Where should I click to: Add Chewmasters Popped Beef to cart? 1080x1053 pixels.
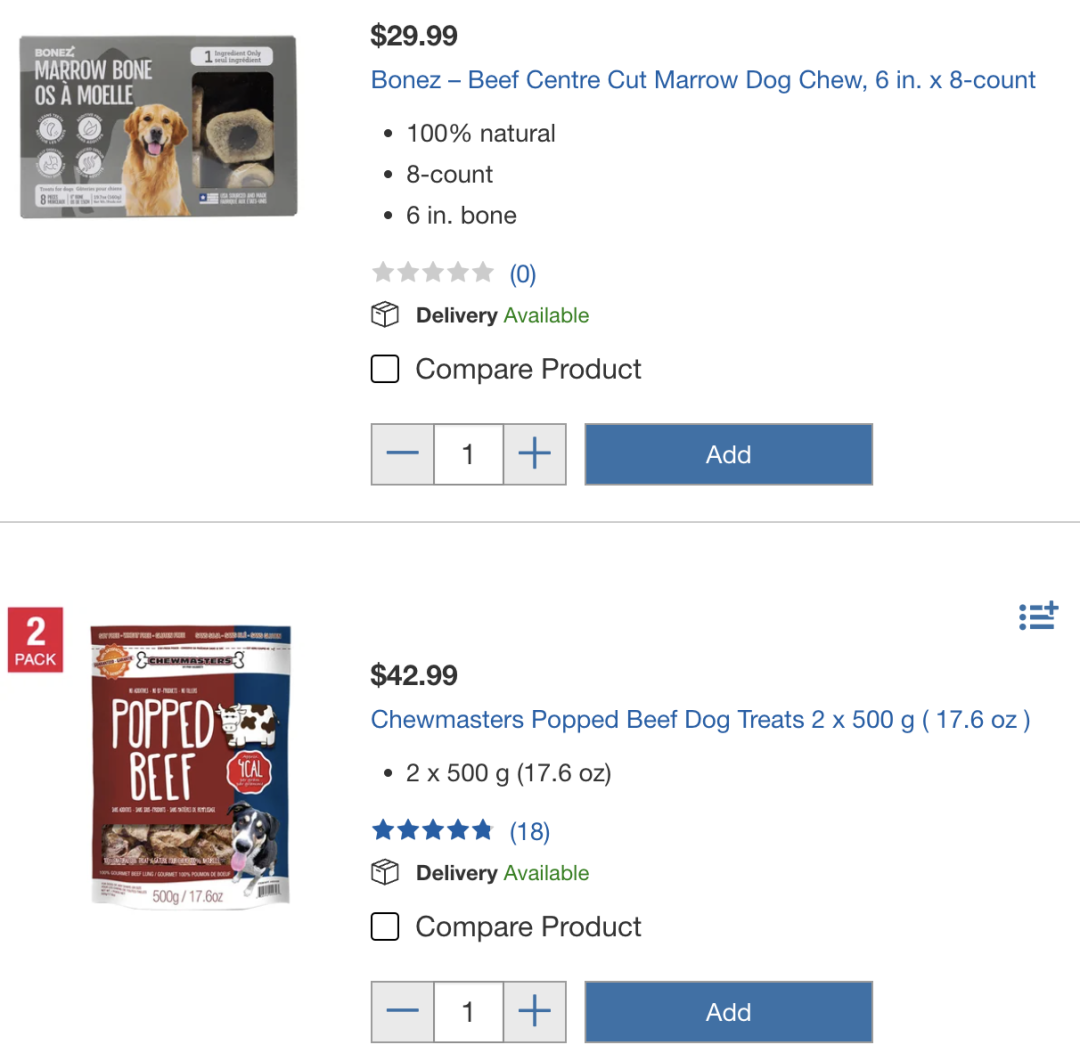pyautogui.click(x=729, y=1012)
